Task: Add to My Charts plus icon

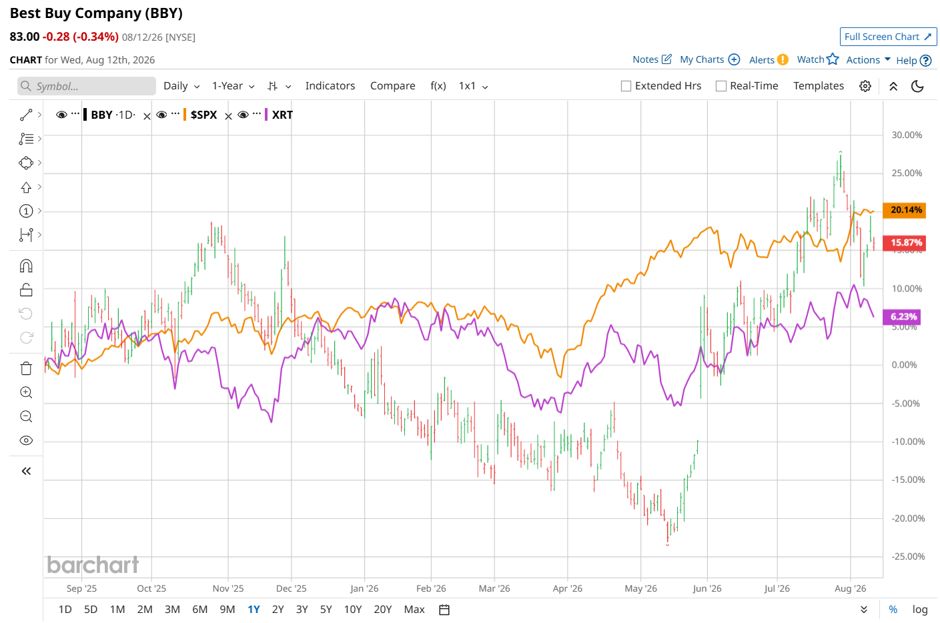Action: point(734,59)
